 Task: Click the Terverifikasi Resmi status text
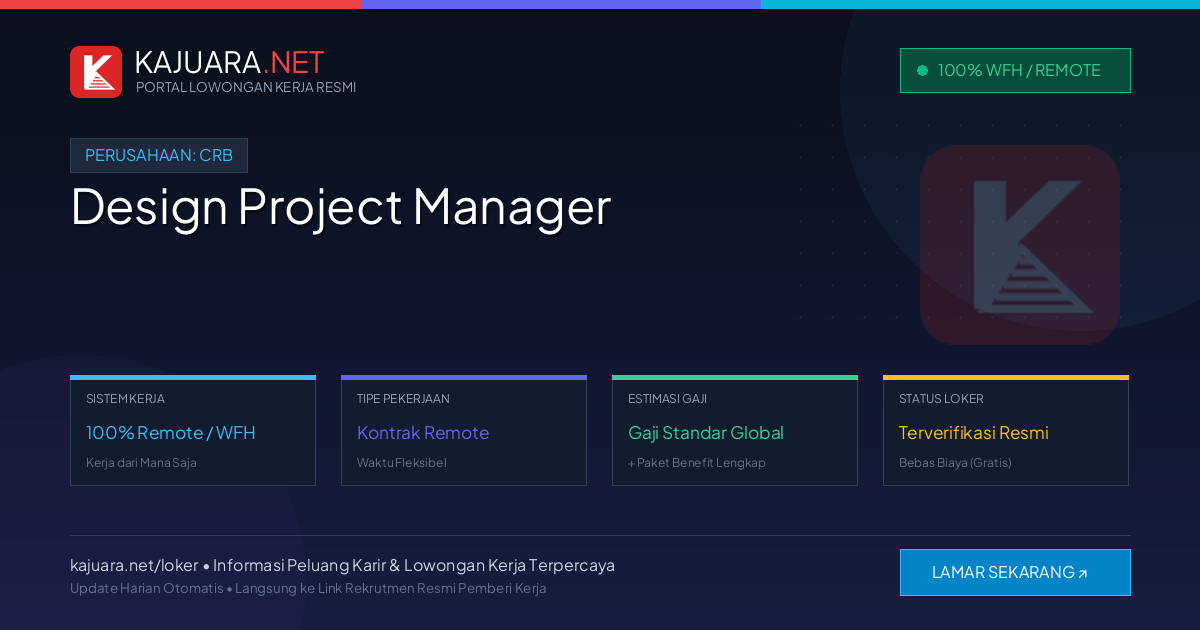tap(974, 433)
